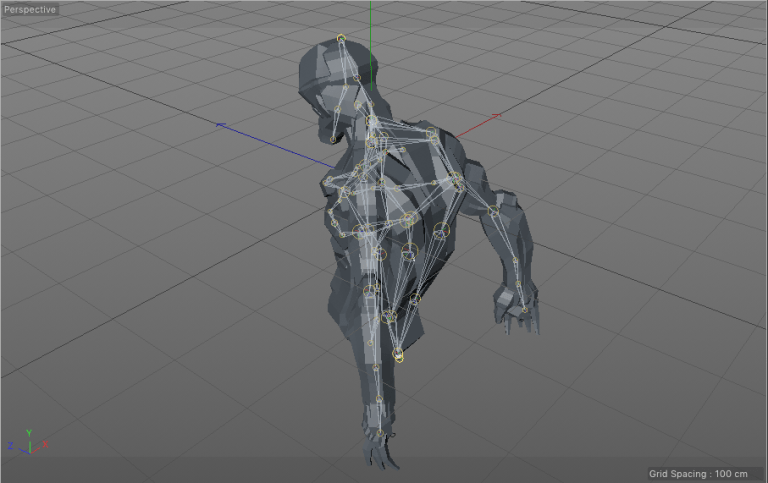Select the lowest yellow joint at hips
This screenshot has height=483, width=768.
(399, 355)
